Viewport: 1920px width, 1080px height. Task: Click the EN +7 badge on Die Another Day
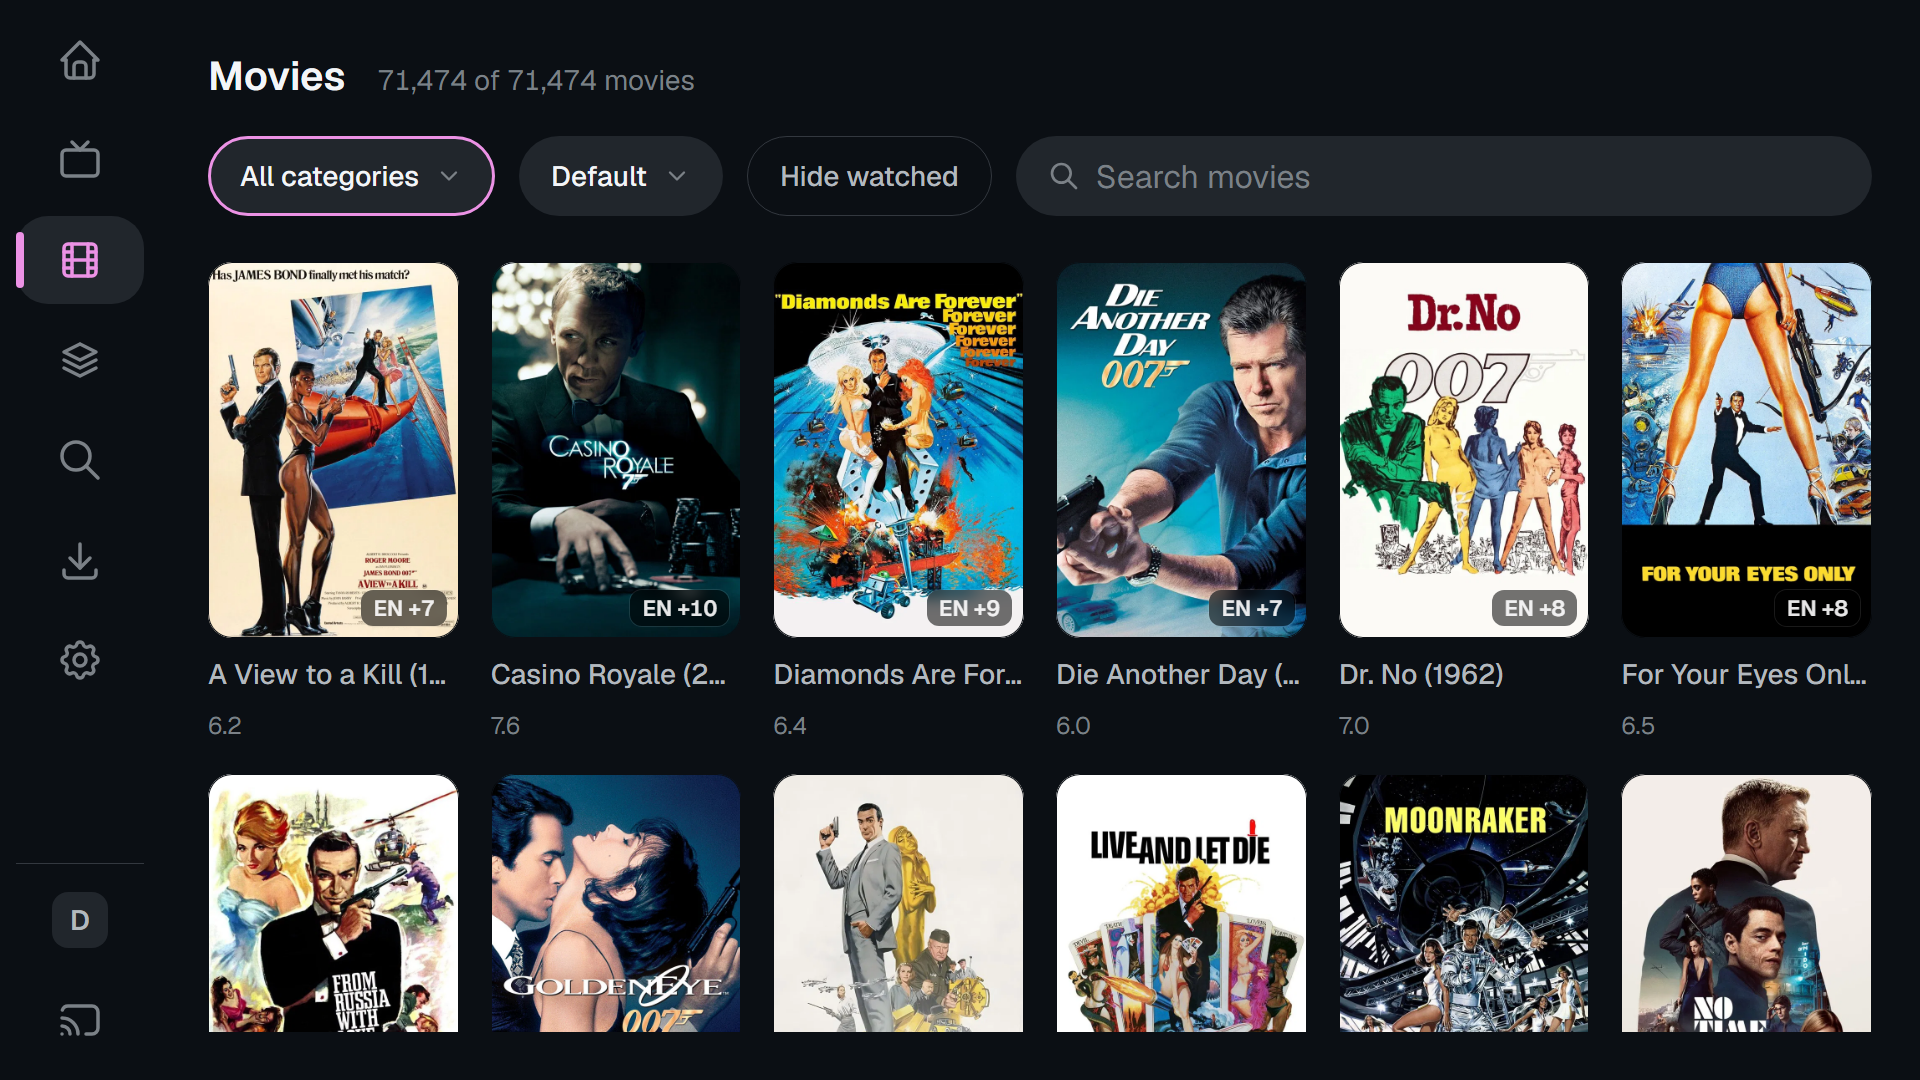pyautogui.click(x=1252, y=608)
